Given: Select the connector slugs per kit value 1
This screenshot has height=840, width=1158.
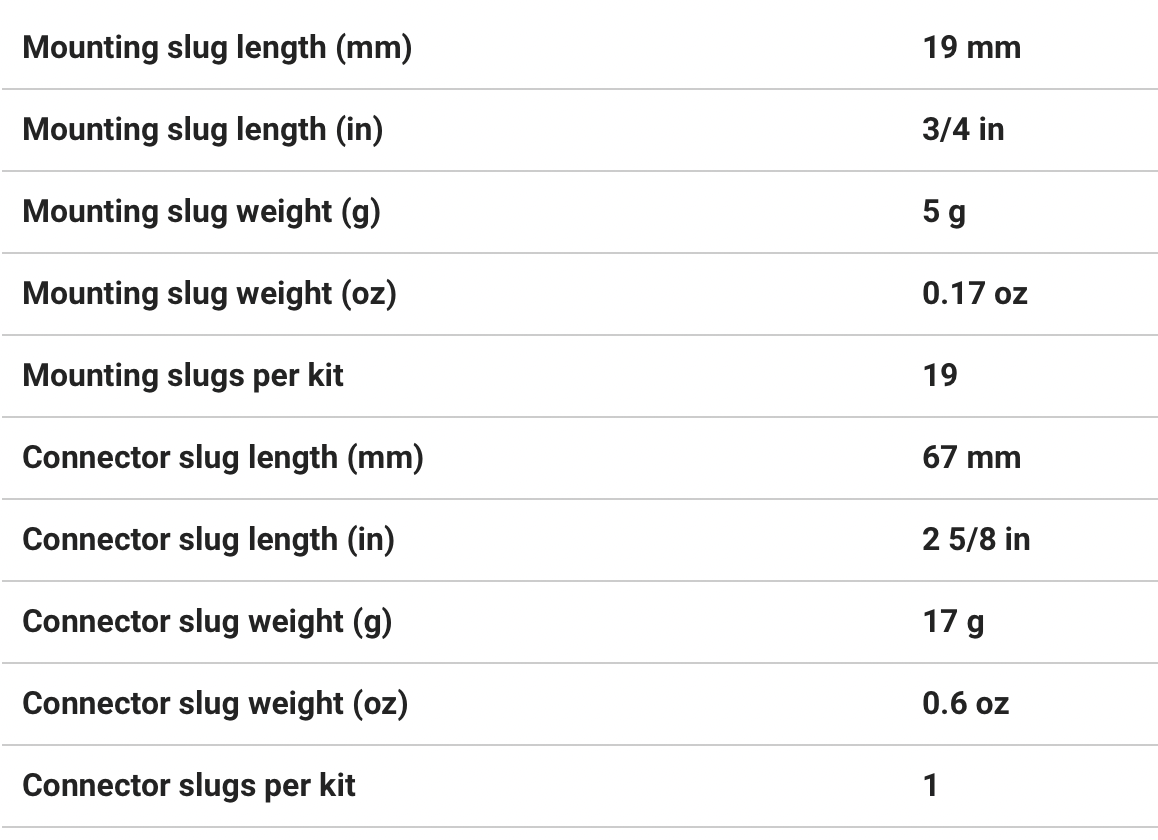Looking at the screenshot, I should coord(931,786).
